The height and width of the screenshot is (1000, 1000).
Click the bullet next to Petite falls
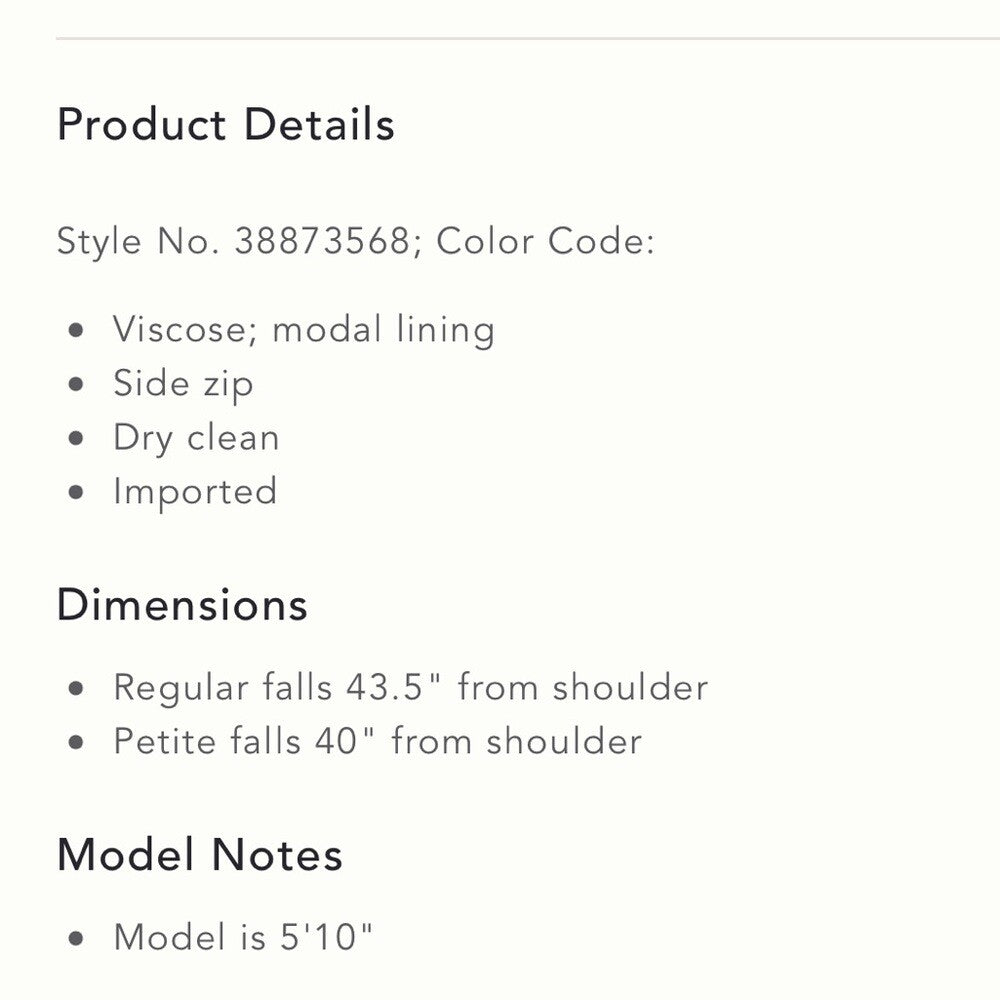point(76,742)
